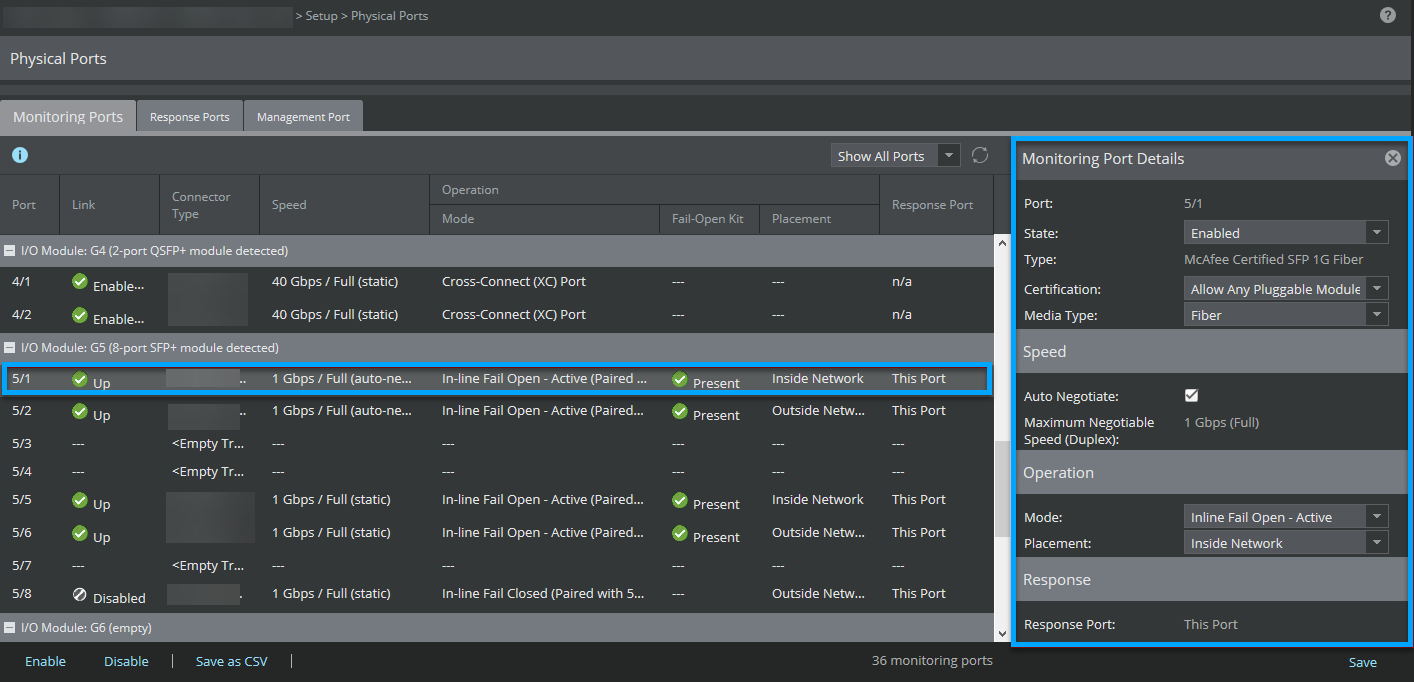The width and height of the screenshot is (1414, 682).
Task: Click the Fail-Open Kit Present icon for port 5/6
Action: click(x=680, y=533)
